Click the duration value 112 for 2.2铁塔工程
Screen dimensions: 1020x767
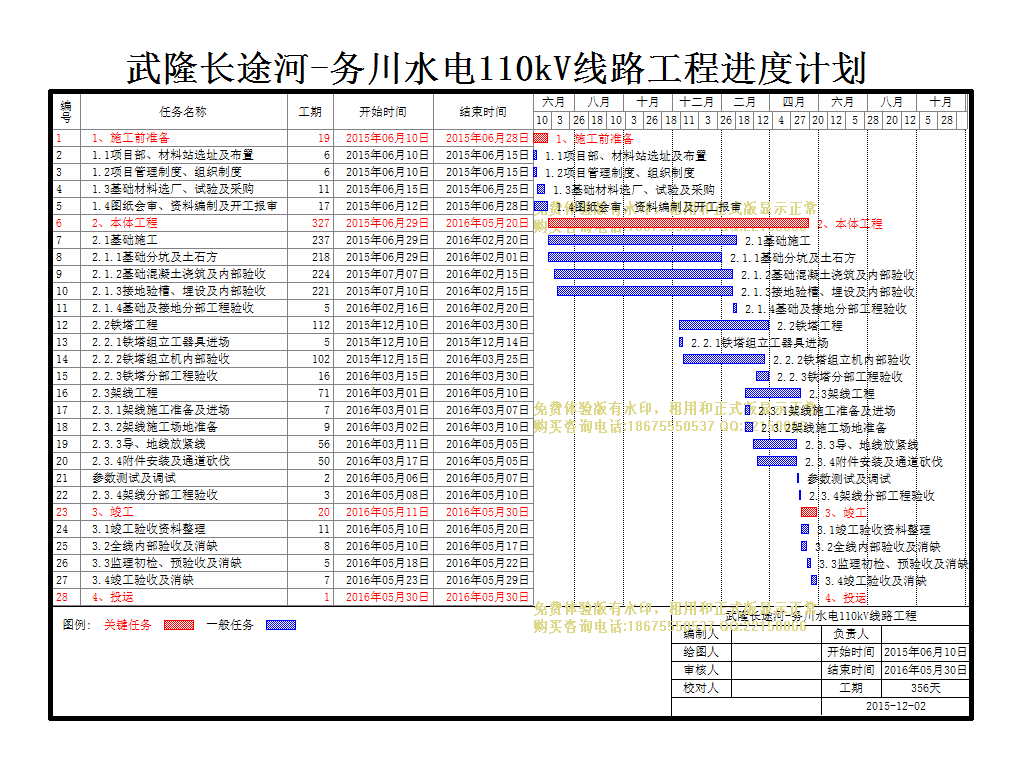321,325
